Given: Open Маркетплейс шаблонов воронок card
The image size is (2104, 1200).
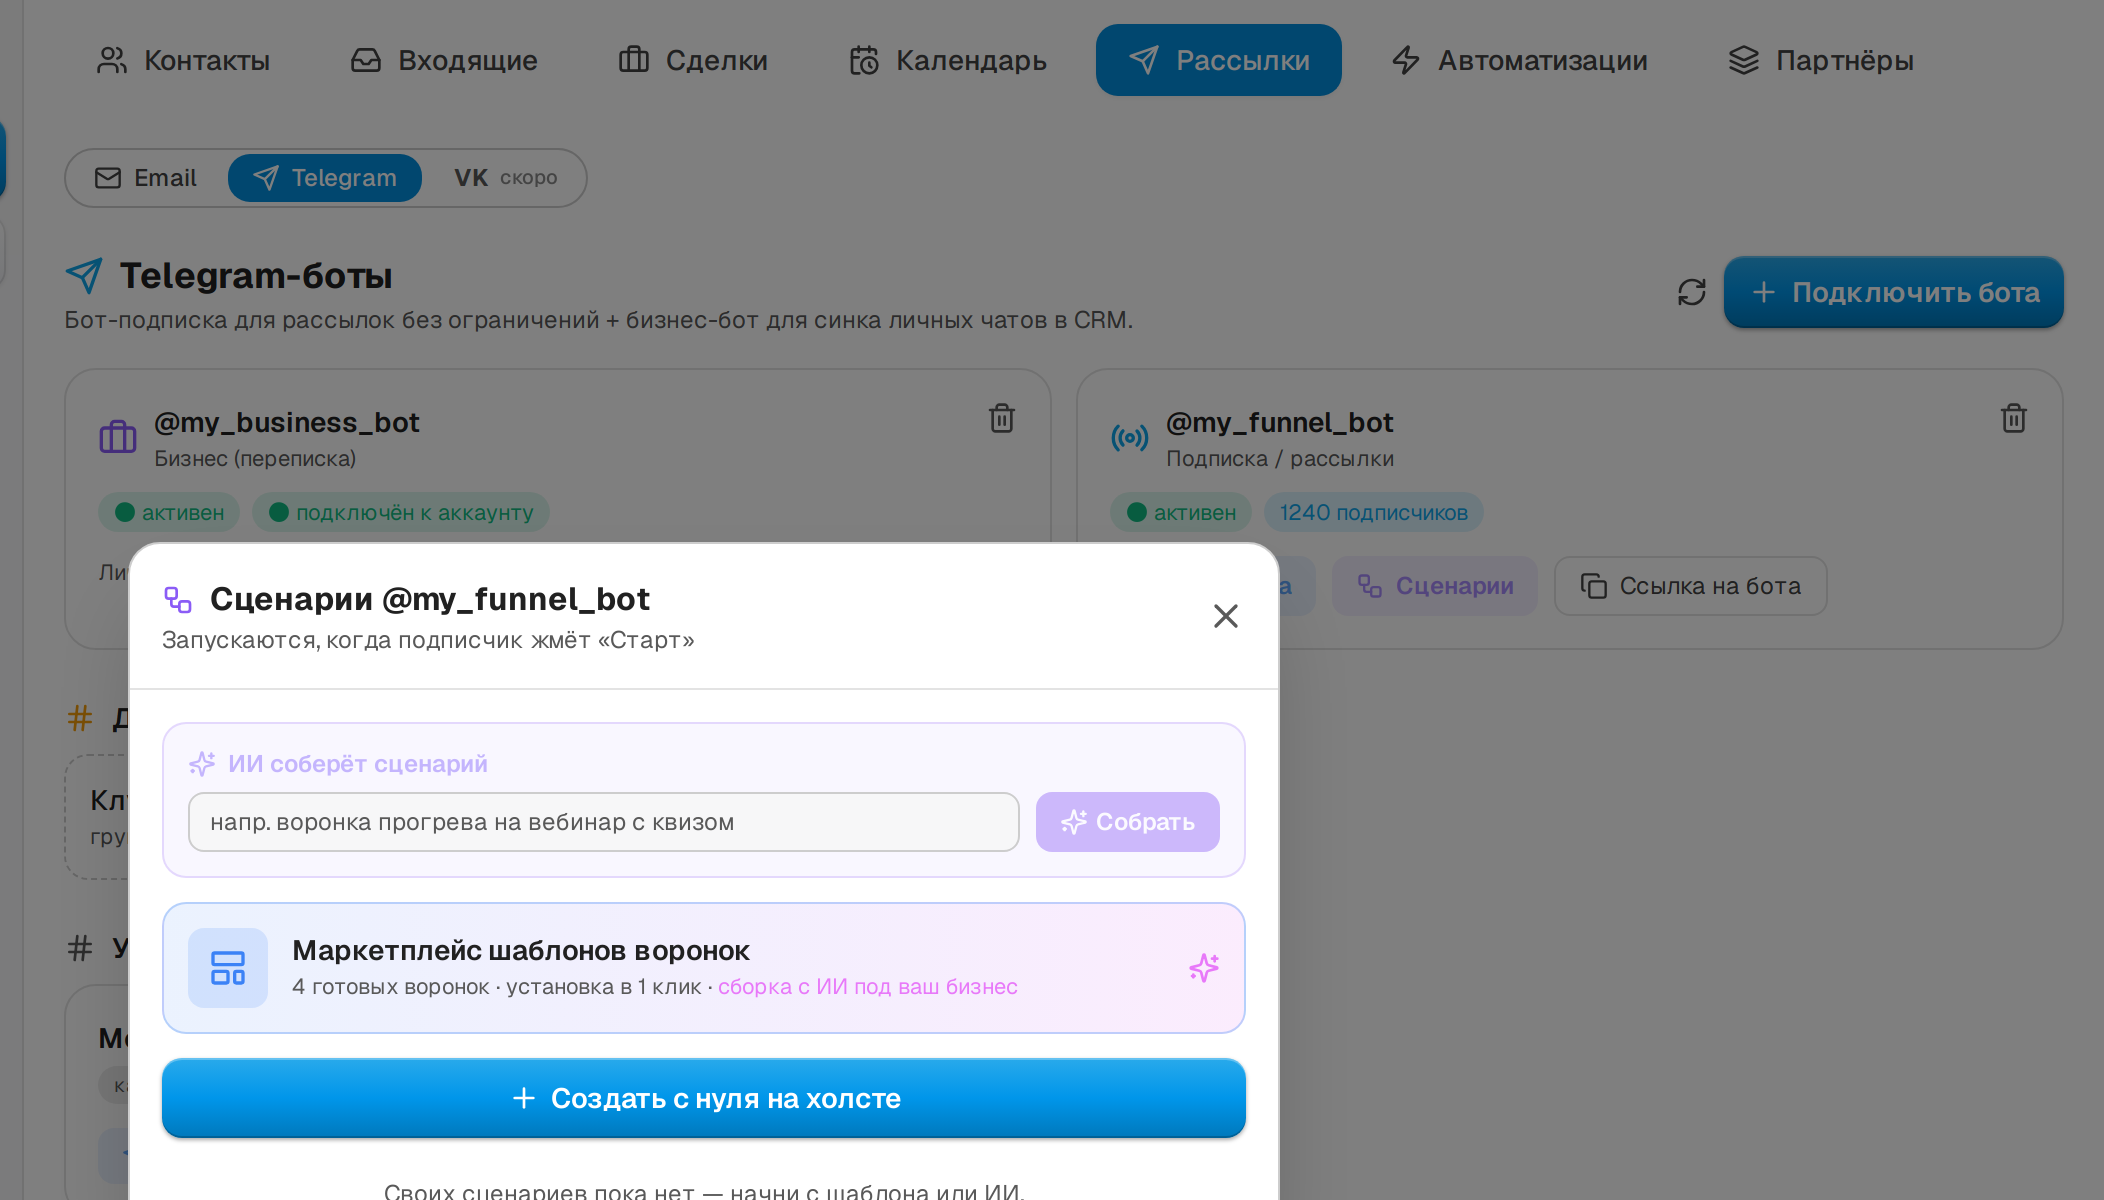Looking at the screenshot, I should [704, 968].
